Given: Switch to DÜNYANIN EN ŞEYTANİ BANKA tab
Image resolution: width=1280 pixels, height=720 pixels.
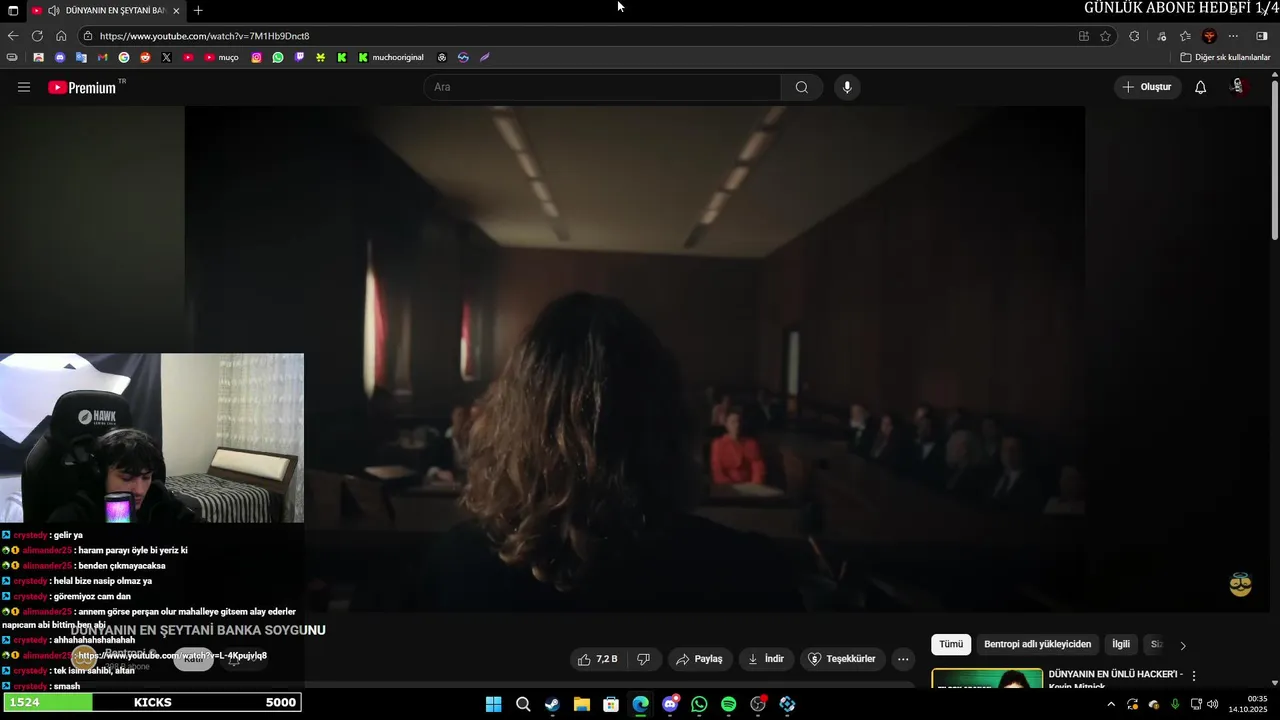Looking at the screenshot, I should click(x=105, y=10).
